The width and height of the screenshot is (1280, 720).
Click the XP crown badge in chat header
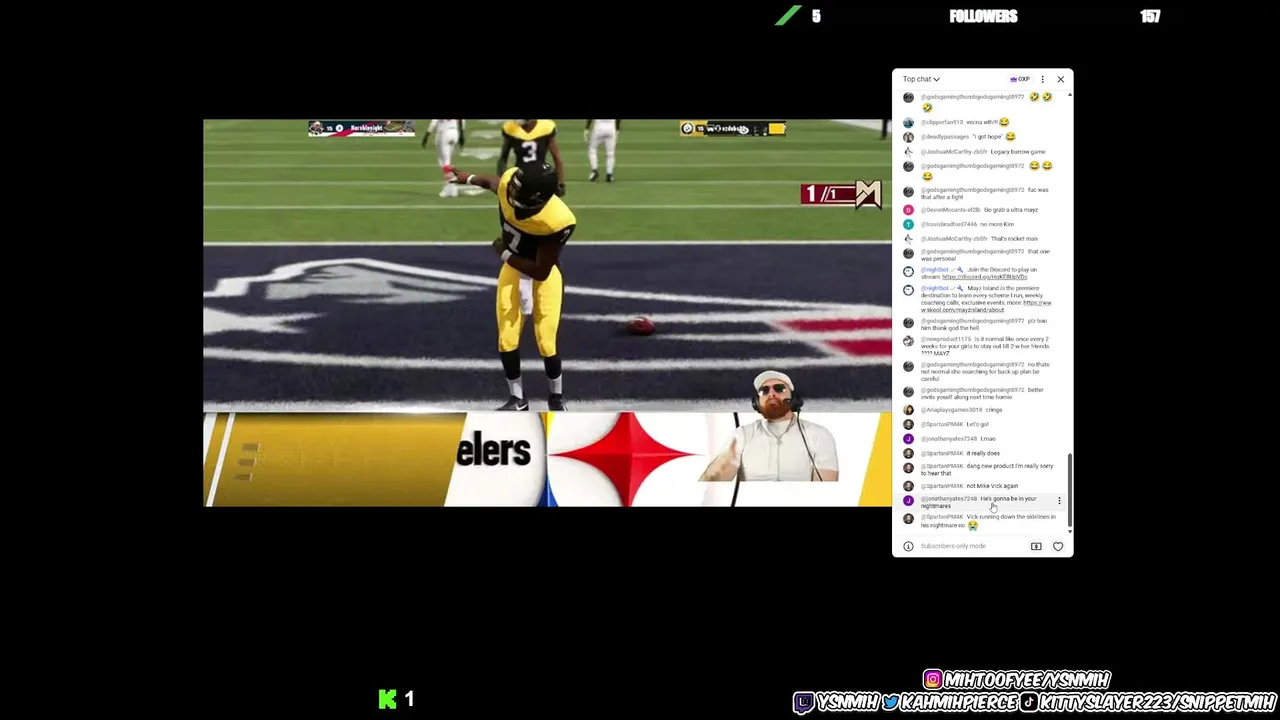point(1020,79)
